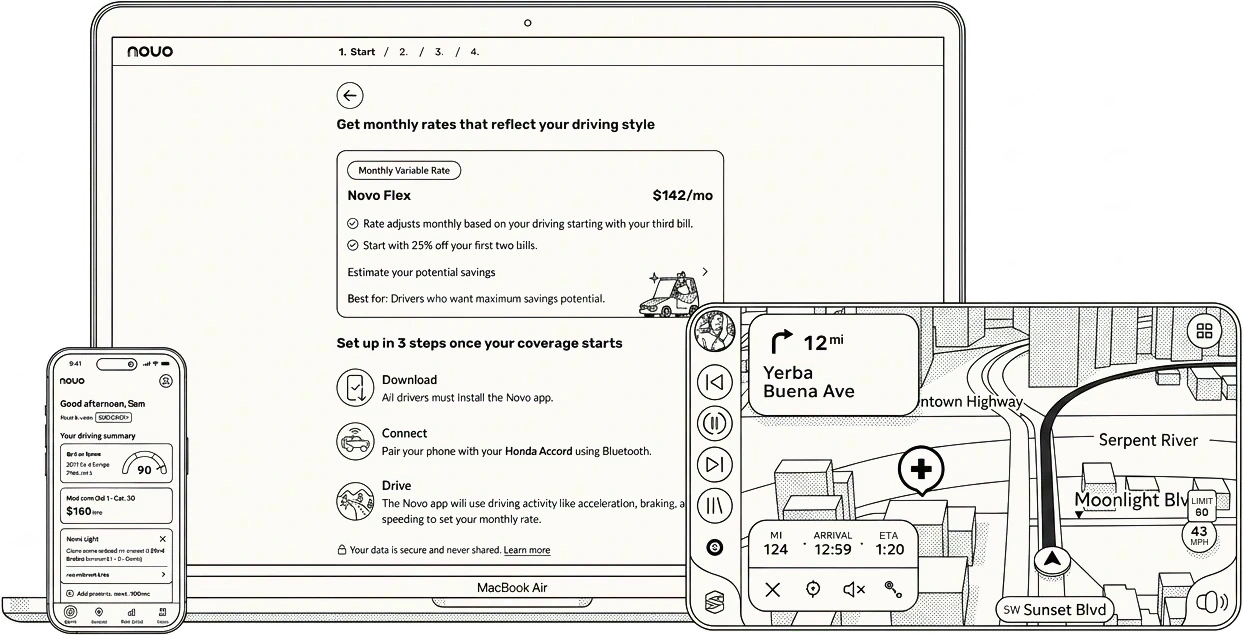The image size is (1243, 635).
Task: Click the Monthly Variable Rate pill
Action: [404, 171]
